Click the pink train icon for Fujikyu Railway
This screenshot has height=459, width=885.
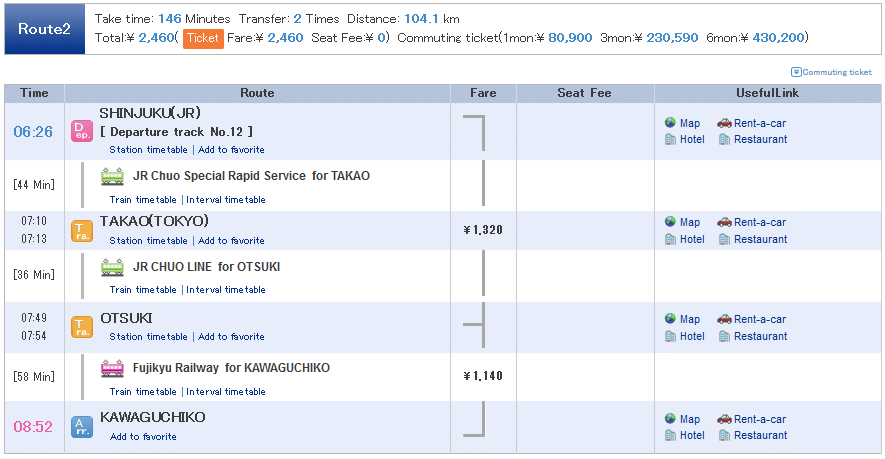pyautogui.click(x=112, y=369)
